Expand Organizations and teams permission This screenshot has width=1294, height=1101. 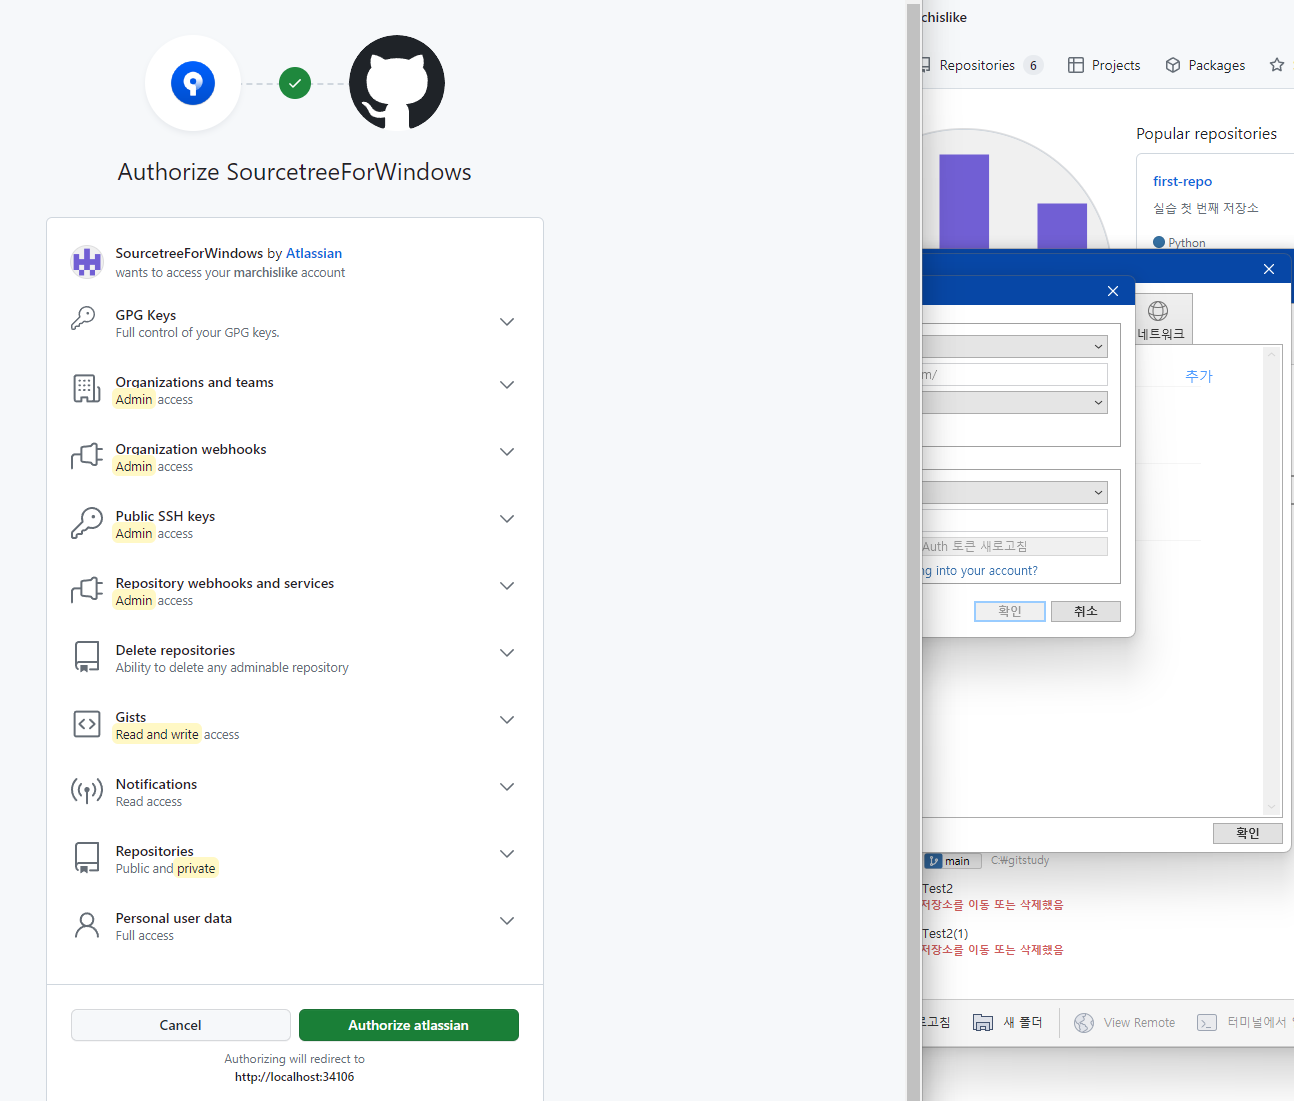(507, 385)
